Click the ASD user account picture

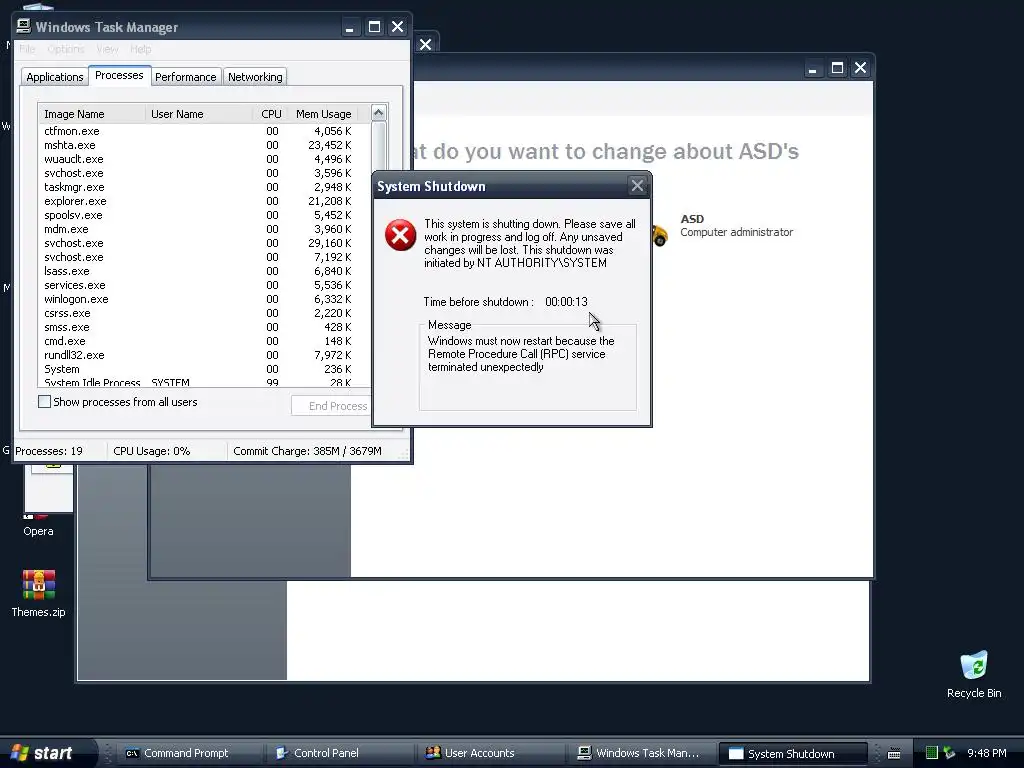(660, 234)
